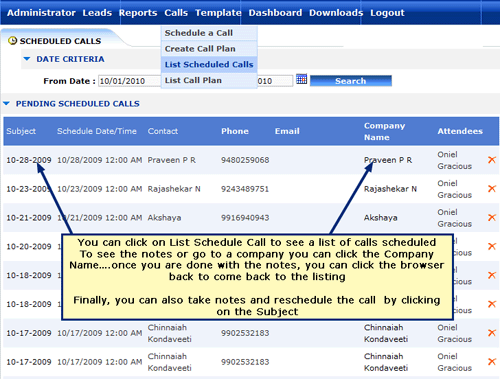Delete the 10-20-2009 scheduled call

pos(492,246)
